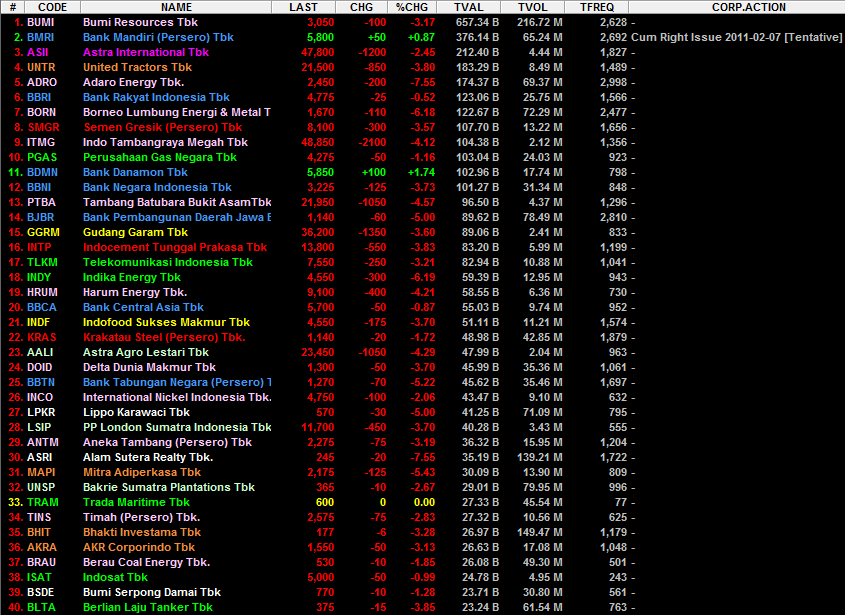Click the TVOL column header
This screenshot has height=615, width=845.
pos(532,7)
